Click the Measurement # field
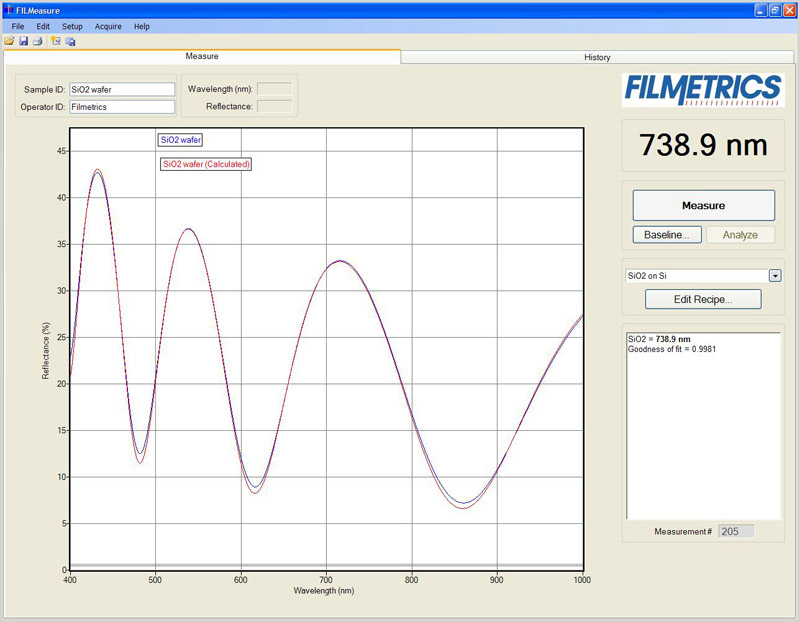Viewport: 800px width, 622px height. coord(735,531)
